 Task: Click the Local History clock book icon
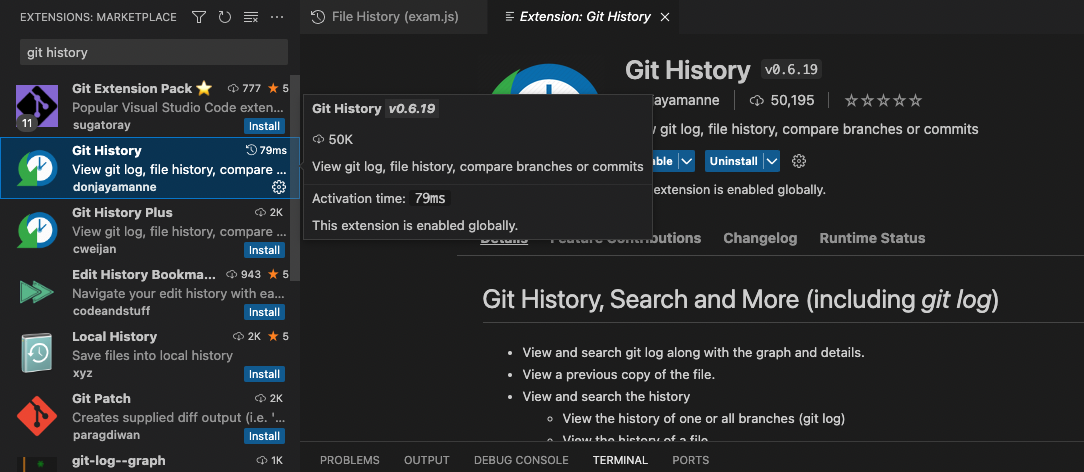(x=37, y=354)
